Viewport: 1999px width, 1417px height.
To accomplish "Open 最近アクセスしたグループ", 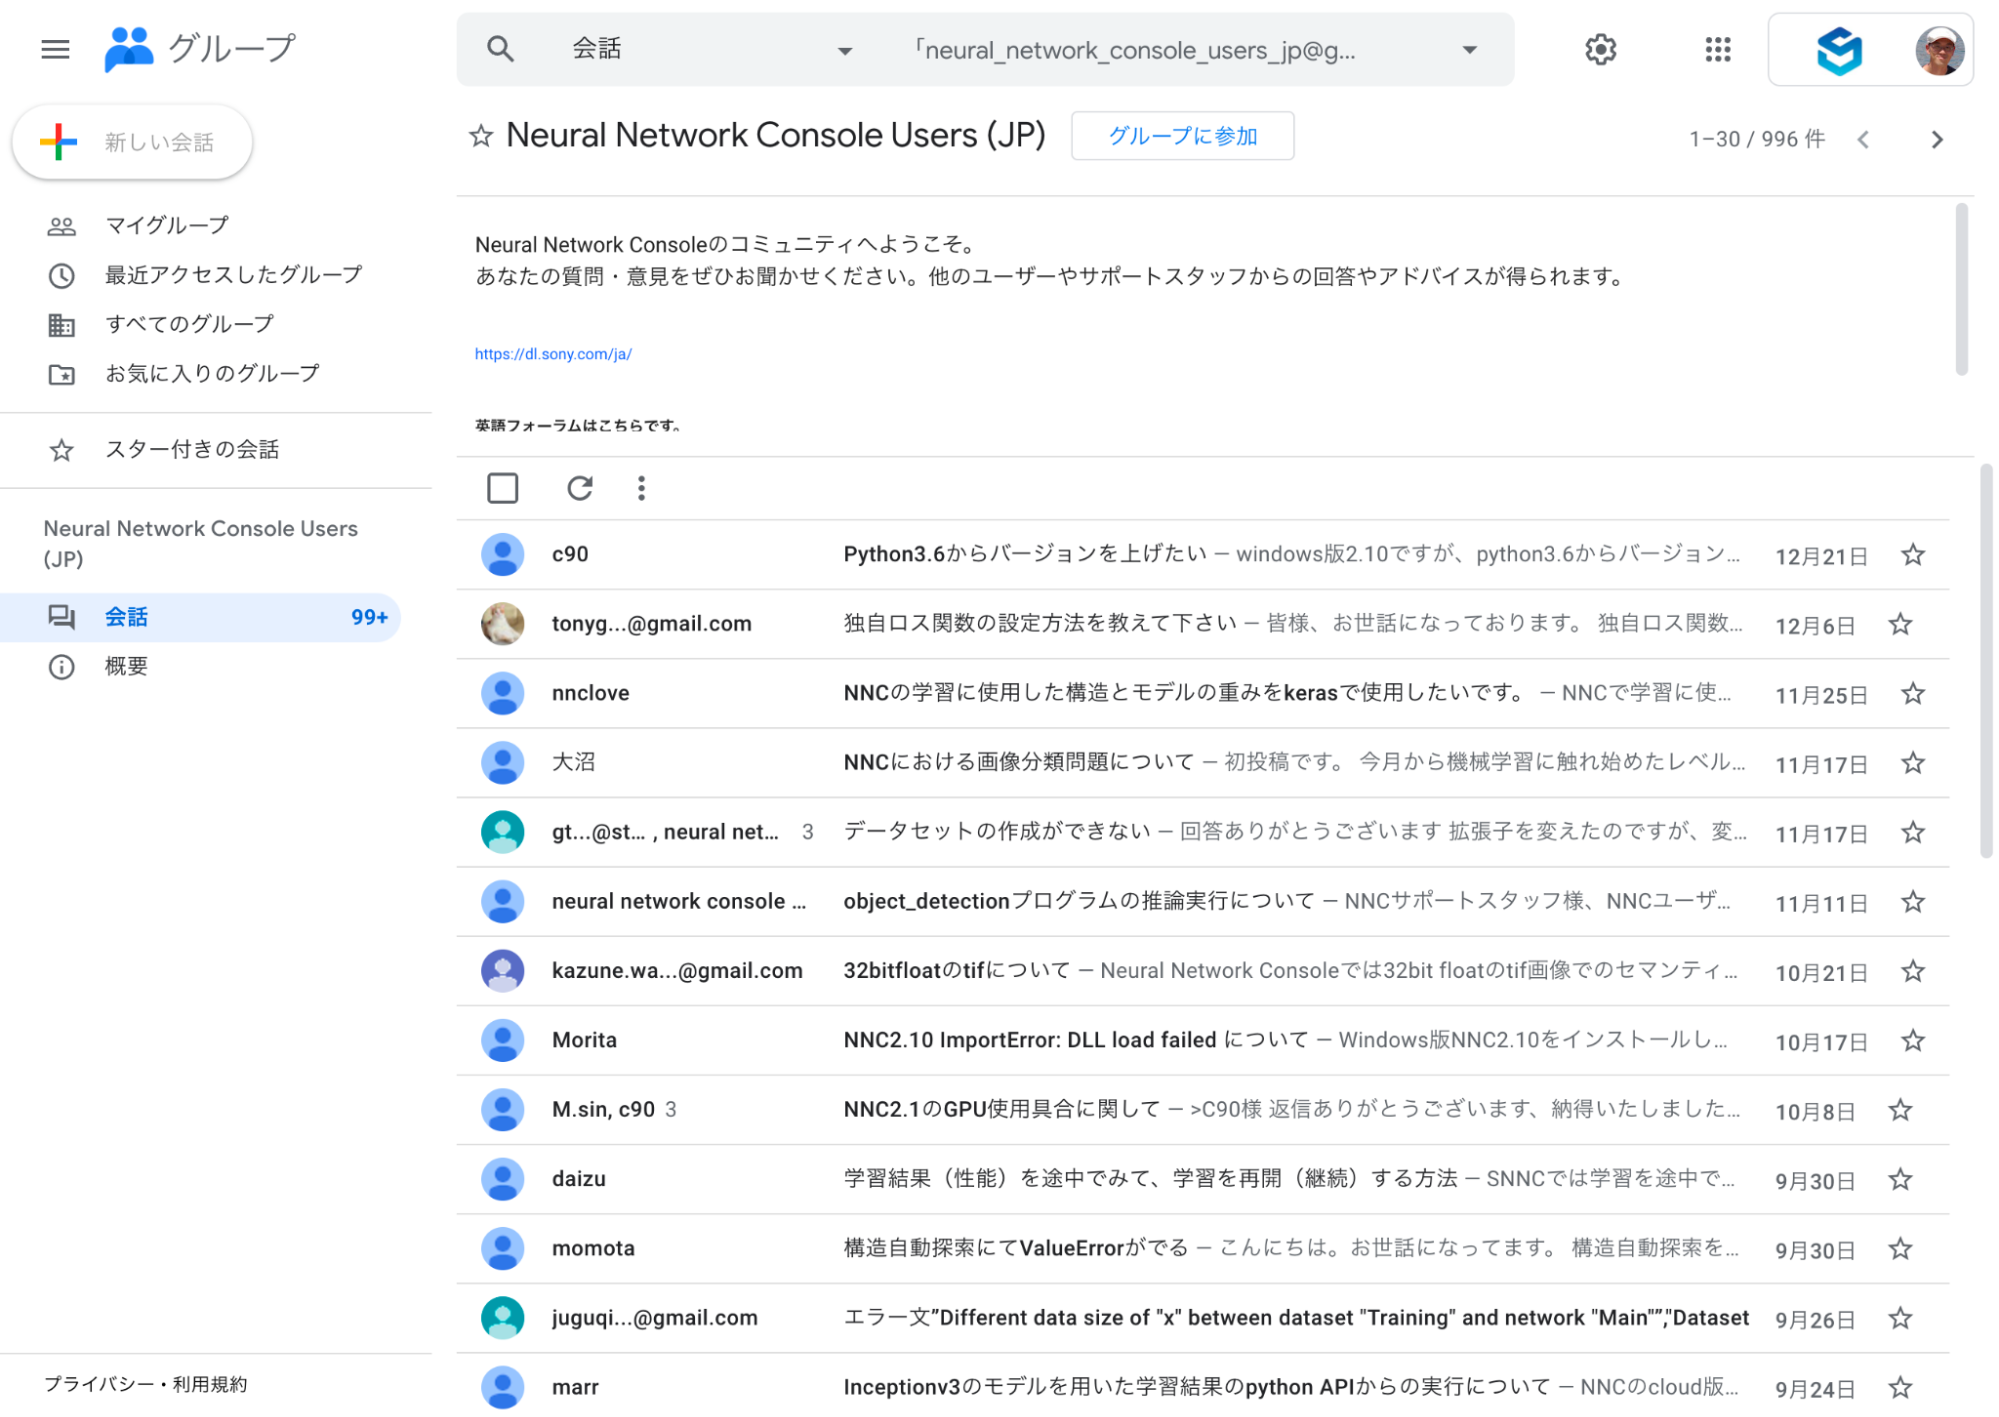I will point(232,275).
